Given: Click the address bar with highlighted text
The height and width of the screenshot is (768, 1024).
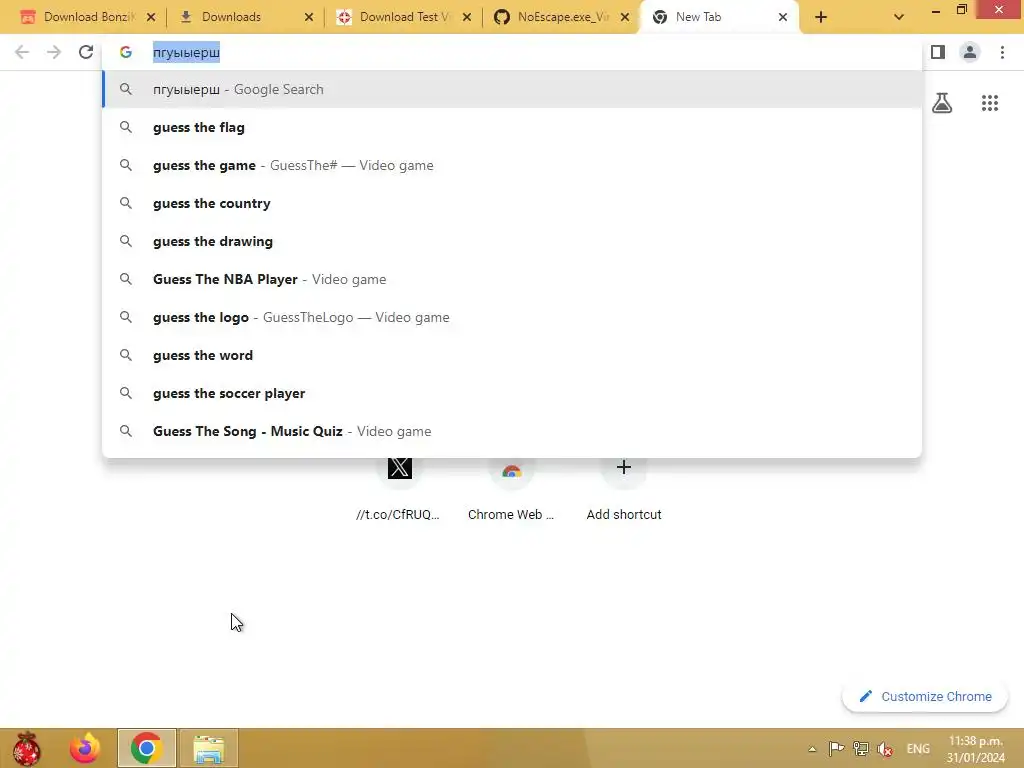Looking at the screenshot, I should 513,52.
